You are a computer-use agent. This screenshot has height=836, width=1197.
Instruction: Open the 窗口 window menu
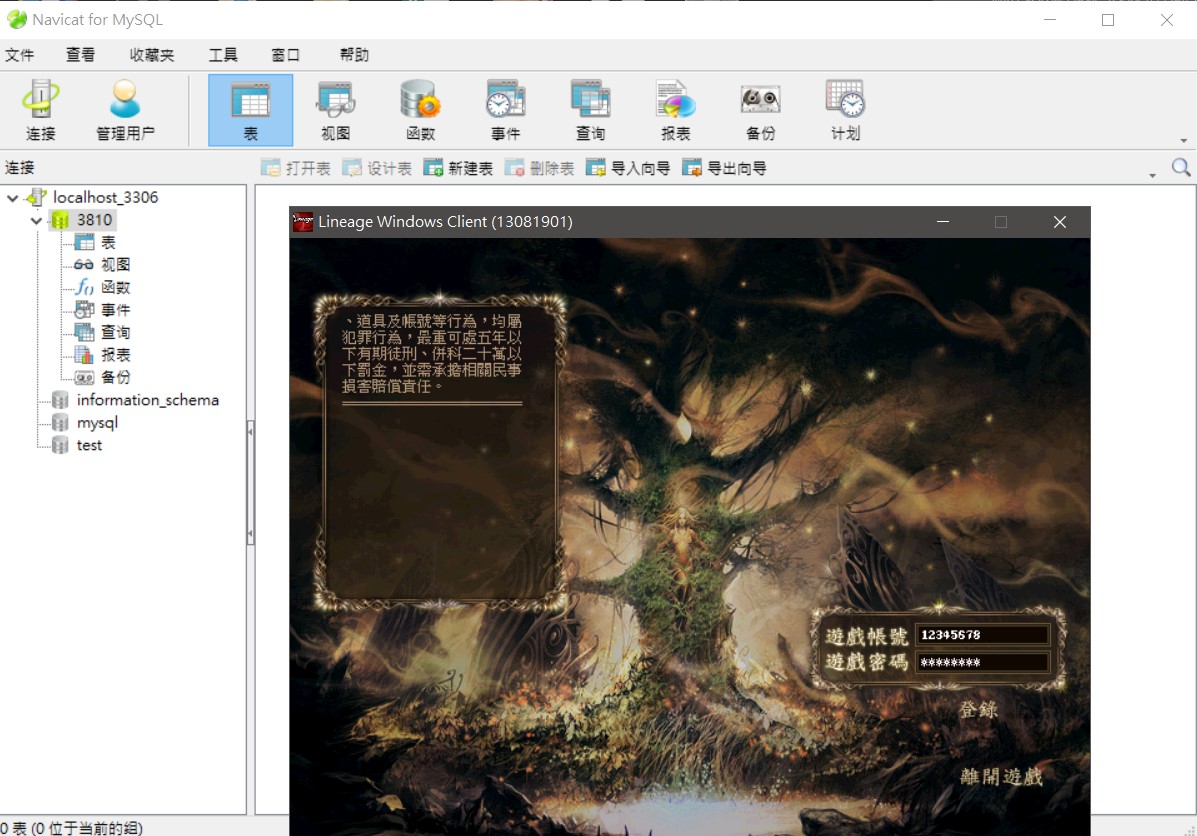click(x=286, y=55)
